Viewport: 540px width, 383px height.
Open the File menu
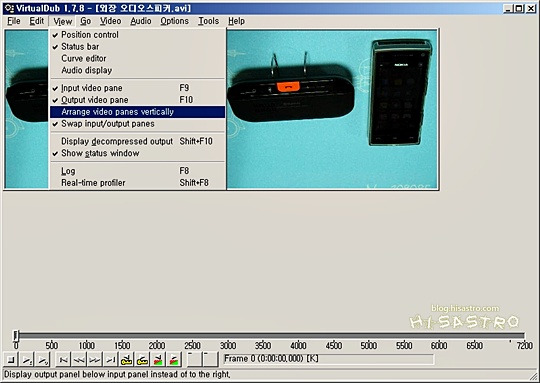tap(14, 21)
